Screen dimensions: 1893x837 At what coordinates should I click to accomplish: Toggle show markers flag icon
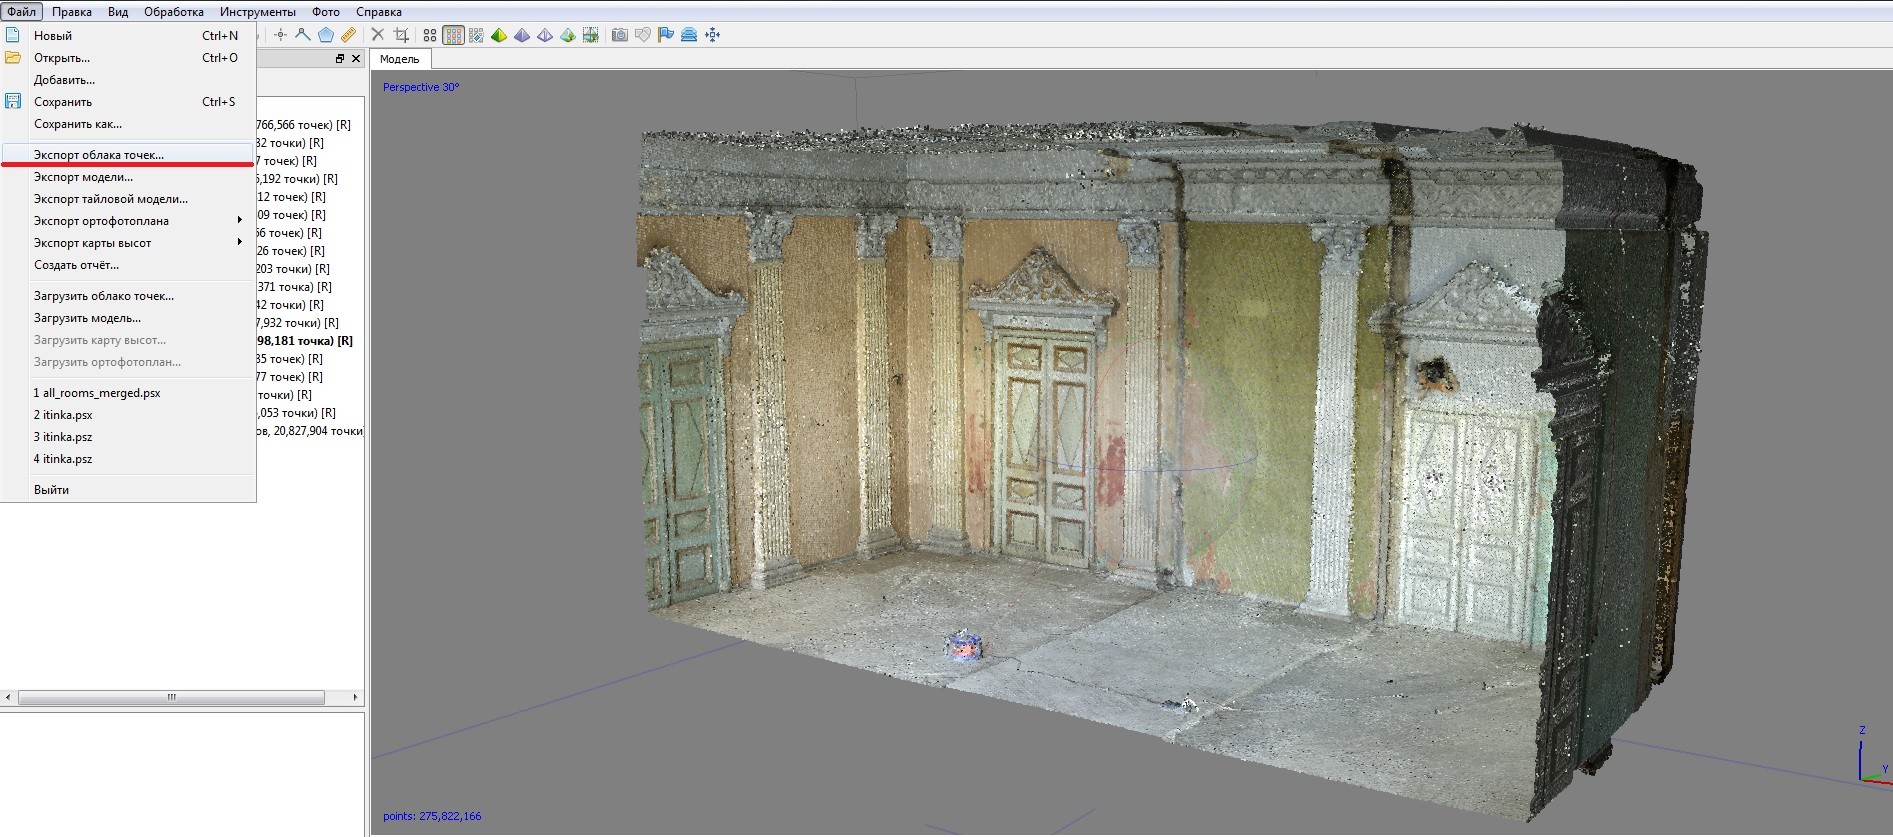click(666, 35)
